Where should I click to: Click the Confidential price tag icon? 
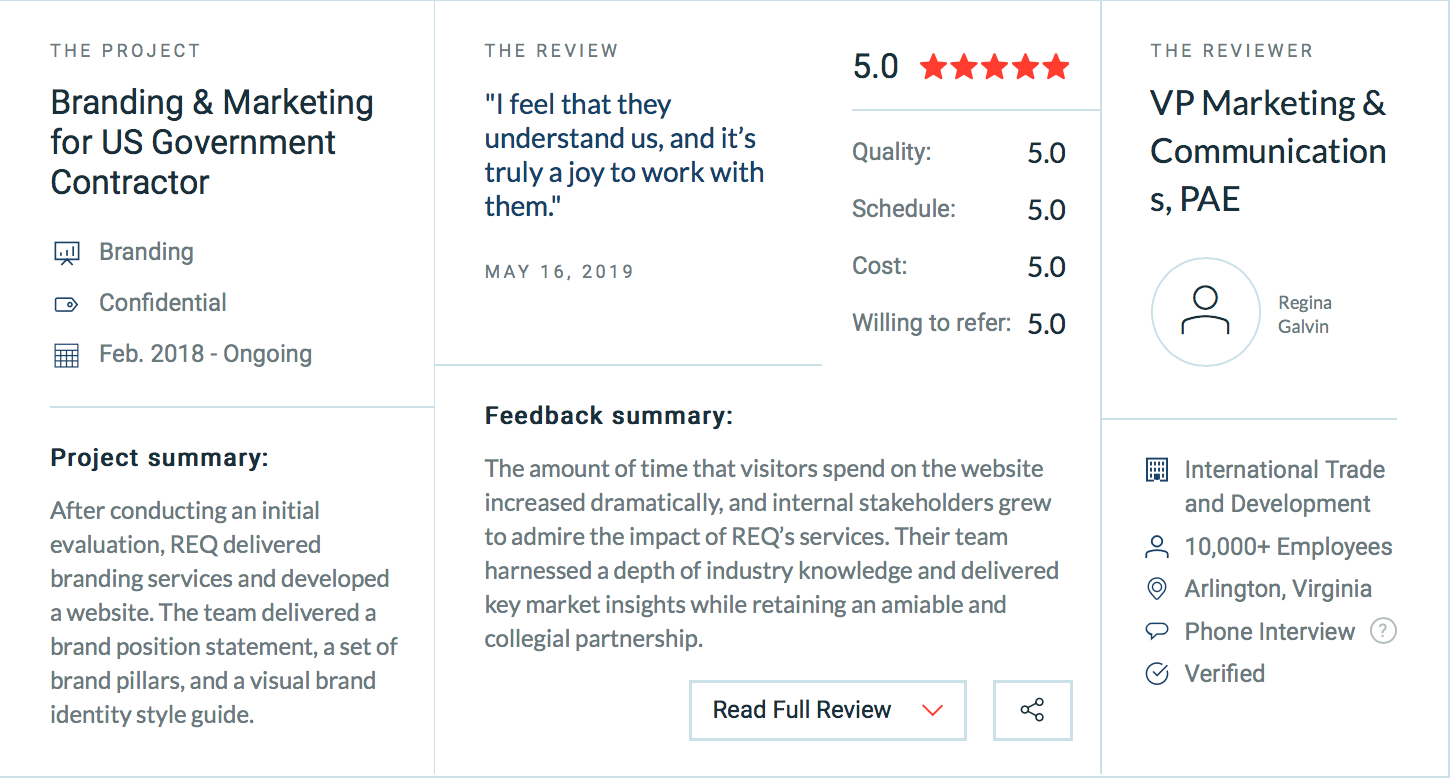coord(66,304)
